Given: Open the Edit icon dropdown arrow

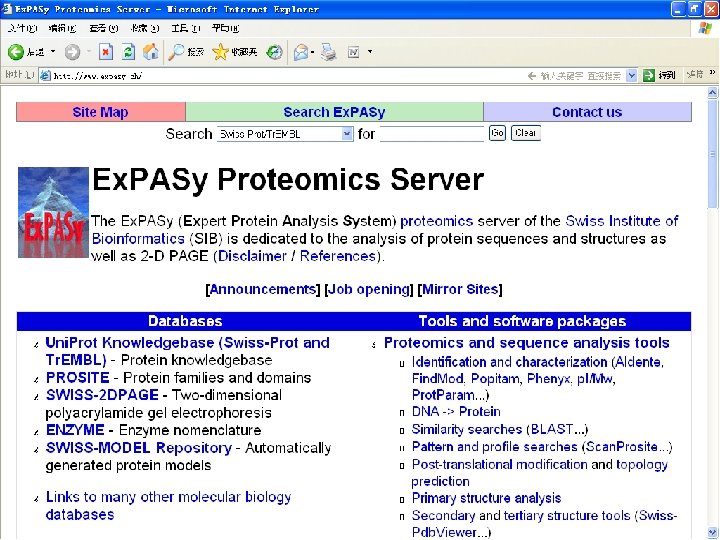Looking at the screenshot, I should [370, 51].
